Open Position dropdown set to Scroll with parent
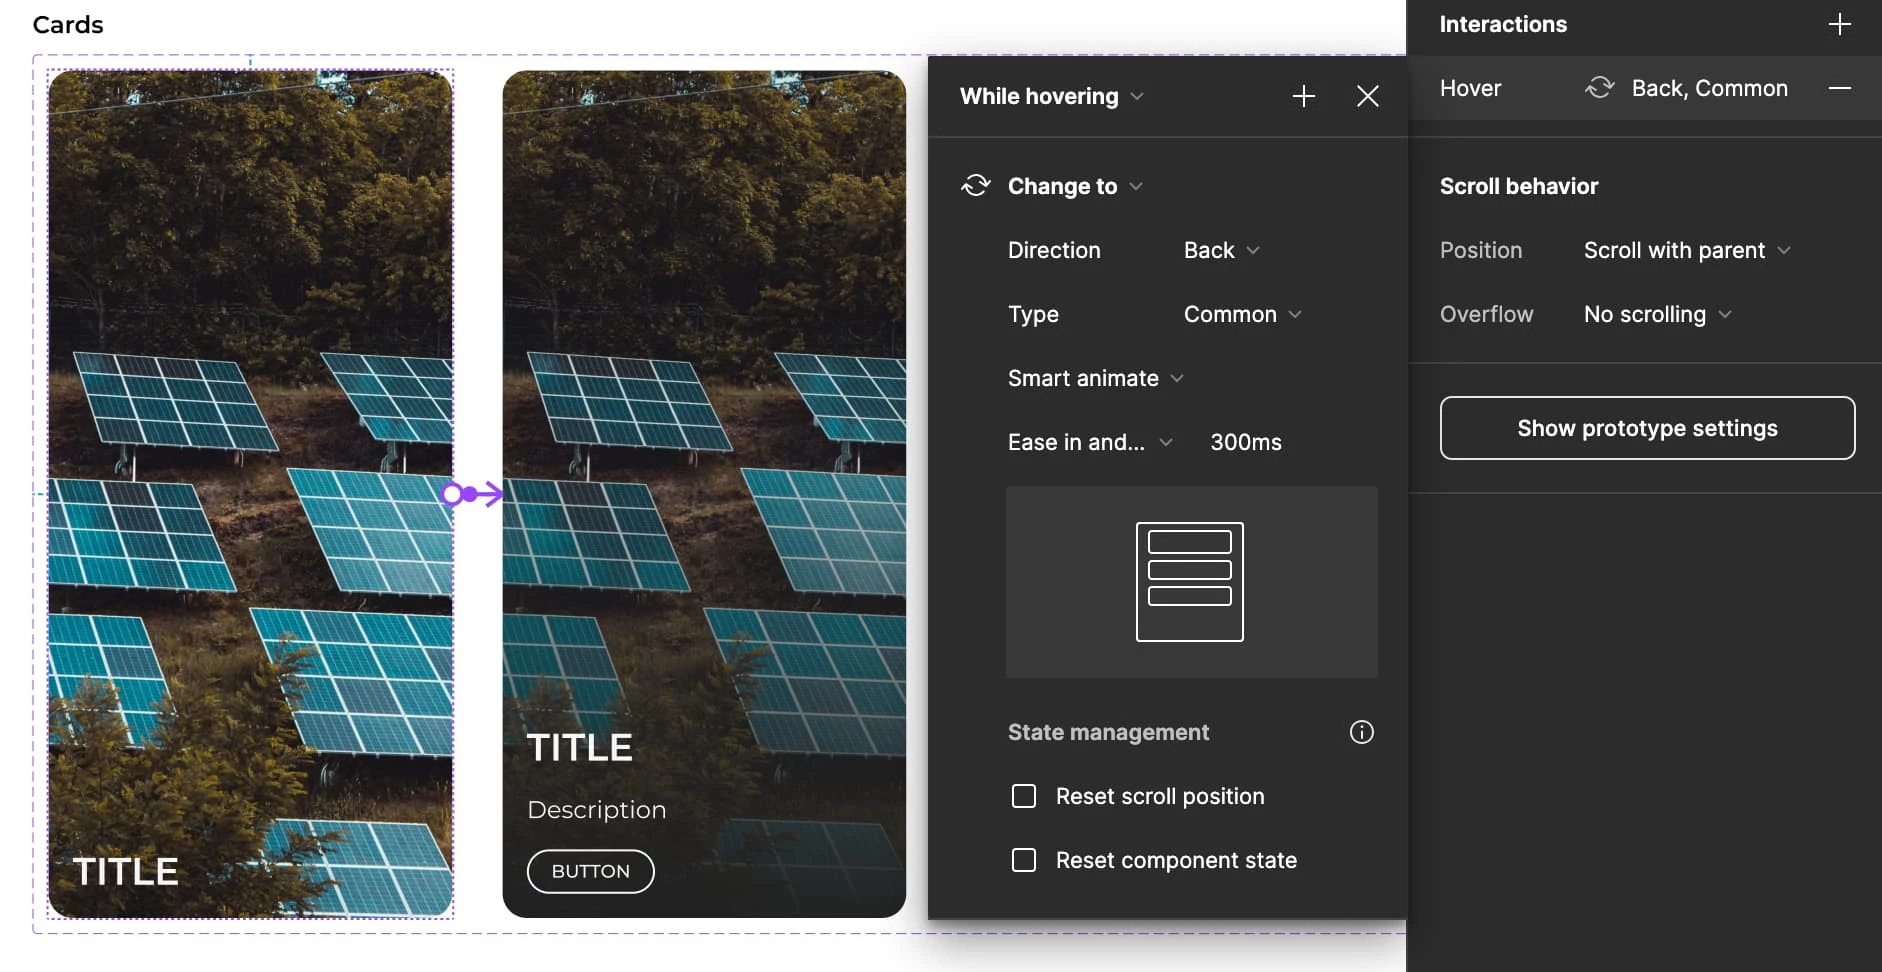1882x972 pixels. coord(1687,250)
